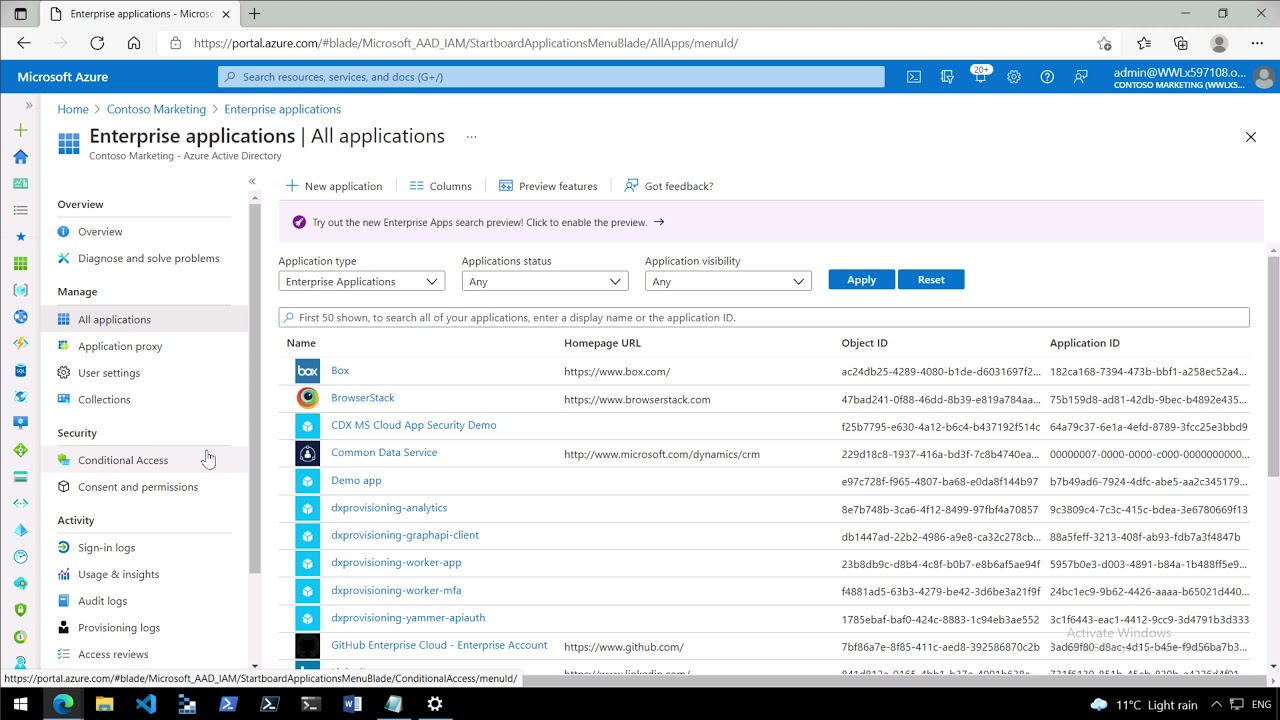
Task: Open Visual Studio Code from taskbar
Action: pyautogui.click(x=146, y=704)
